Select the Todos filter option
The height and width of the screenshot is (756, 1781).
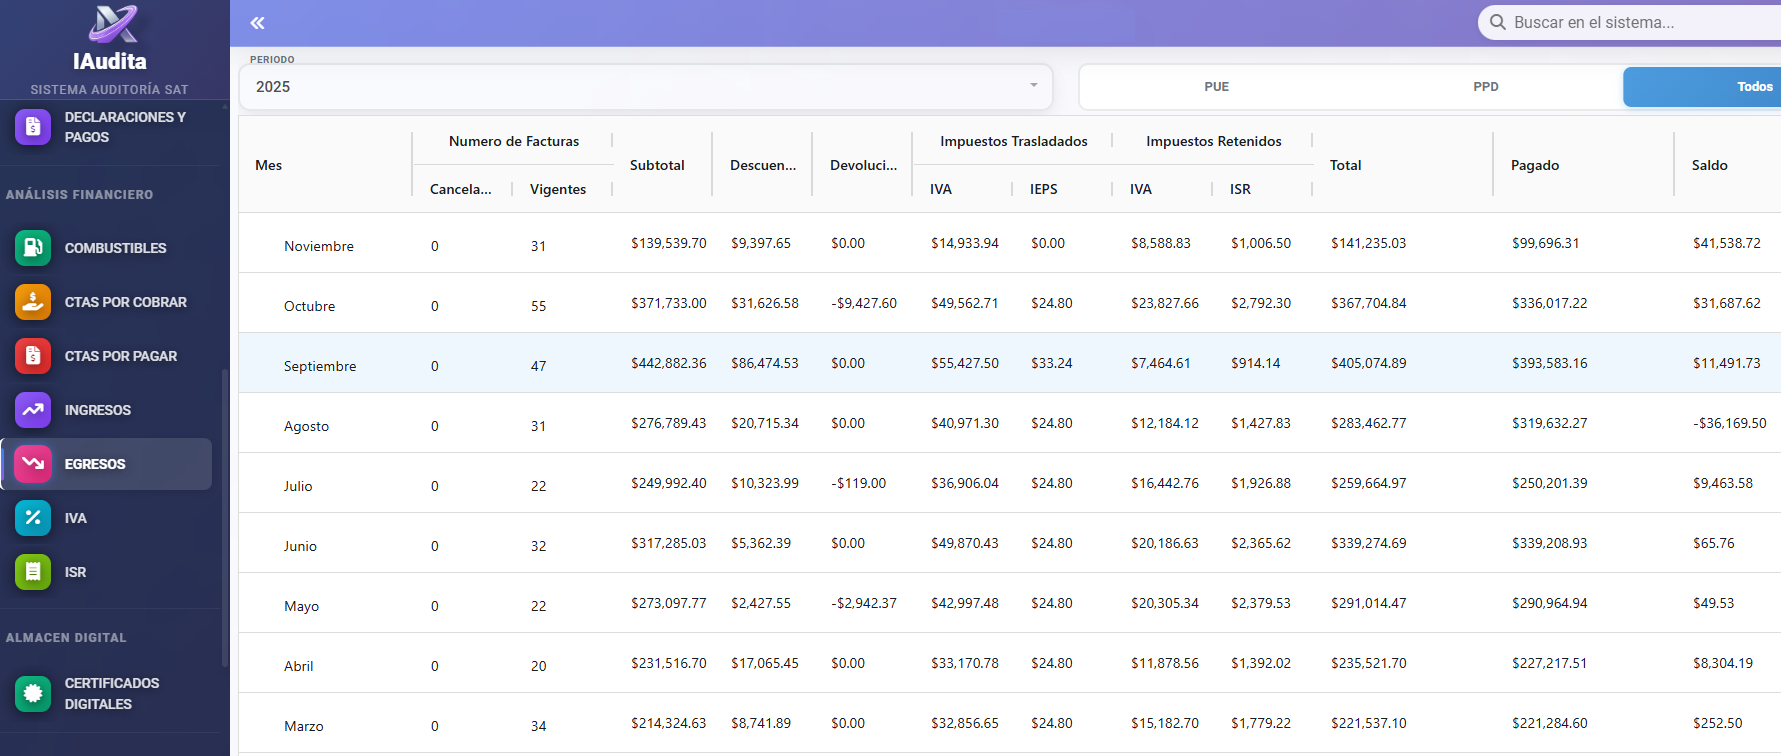(x=1754, y=87)
